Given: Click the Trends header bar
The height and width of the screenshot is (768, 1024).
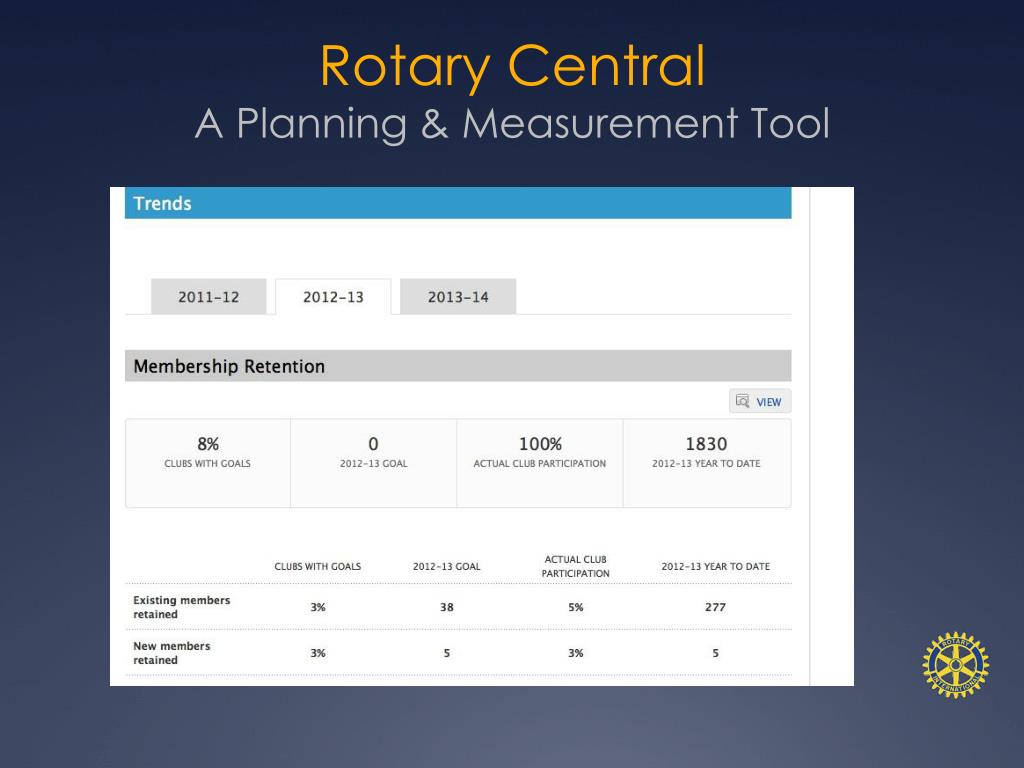Looking at the screenshot, I should pos(458,203).
